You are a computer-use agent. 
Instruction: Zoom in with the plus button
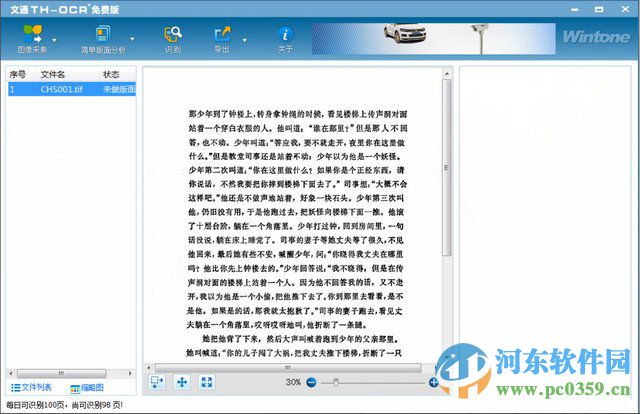coord(433,383)
